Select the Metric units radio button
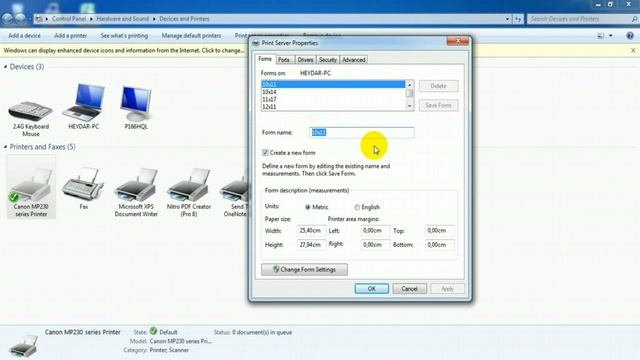 (x=308, y=207)
